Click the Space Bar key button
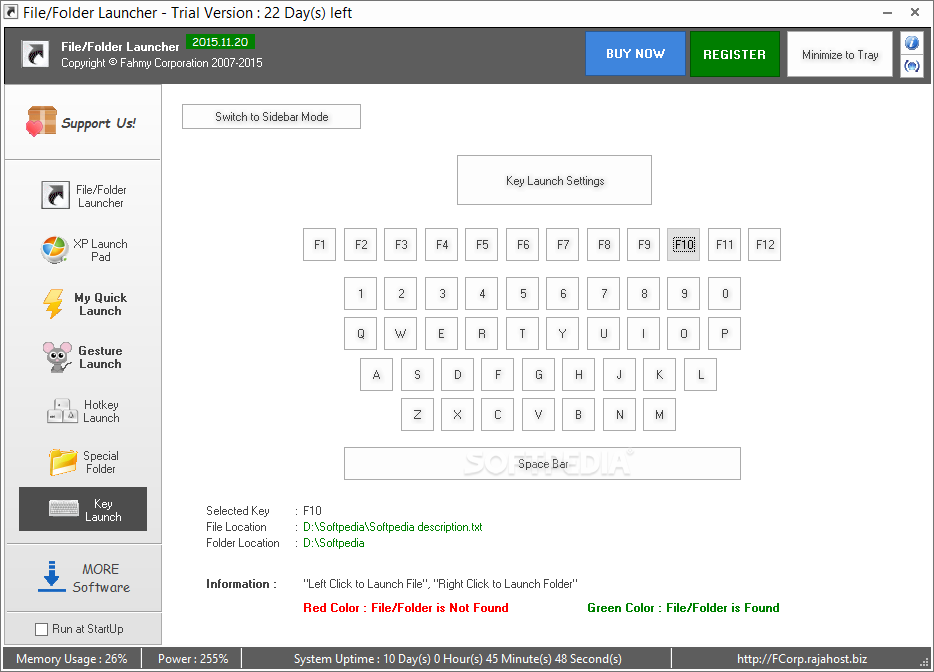This screenshot has width=934, height=672. [543, 463]
